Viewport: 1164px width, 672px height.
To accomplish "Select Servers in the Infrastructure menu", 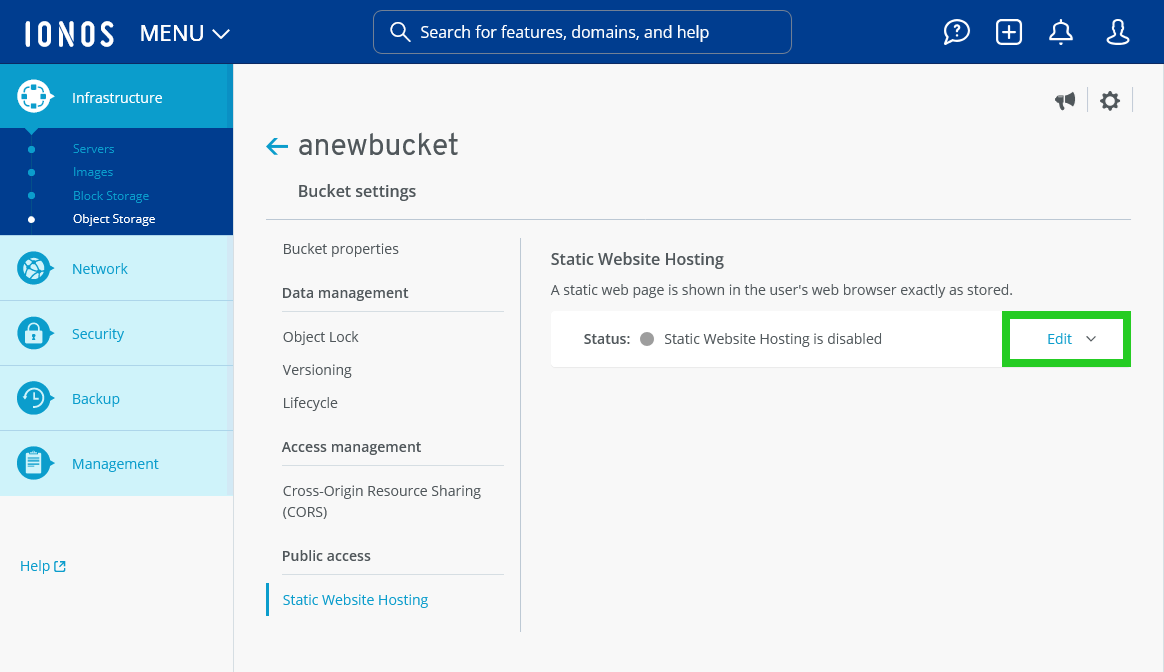I will [93, 148].
